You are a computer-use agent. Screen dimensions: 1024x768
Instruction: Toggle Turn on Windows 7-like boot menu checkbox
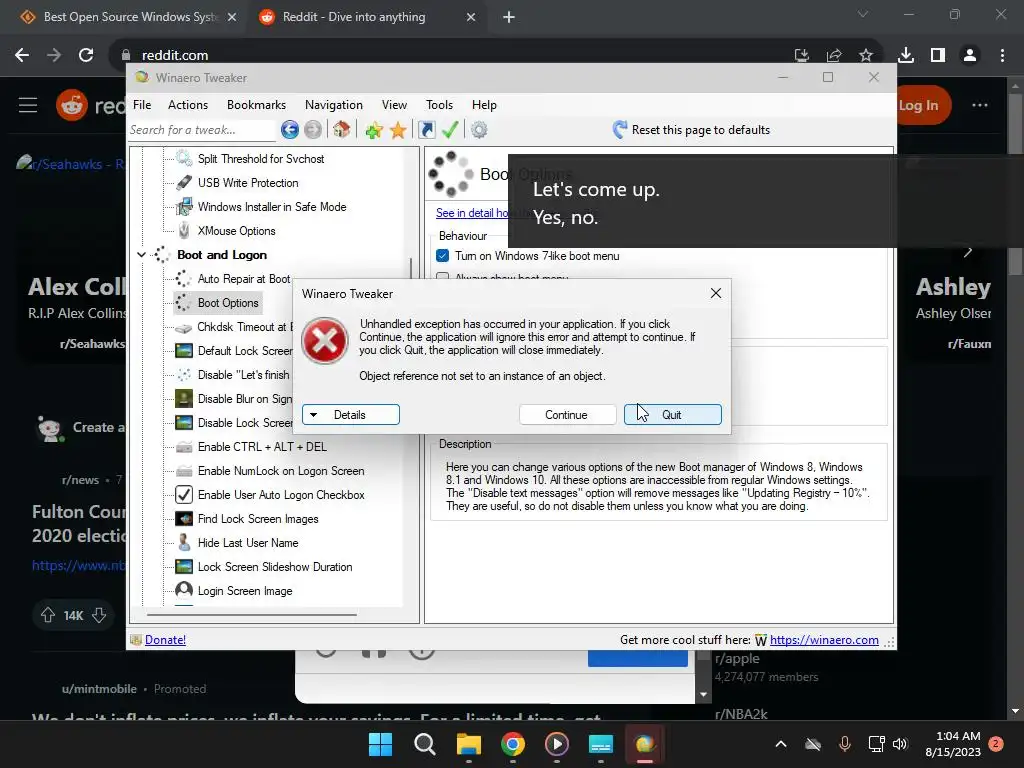coord(442,256)
